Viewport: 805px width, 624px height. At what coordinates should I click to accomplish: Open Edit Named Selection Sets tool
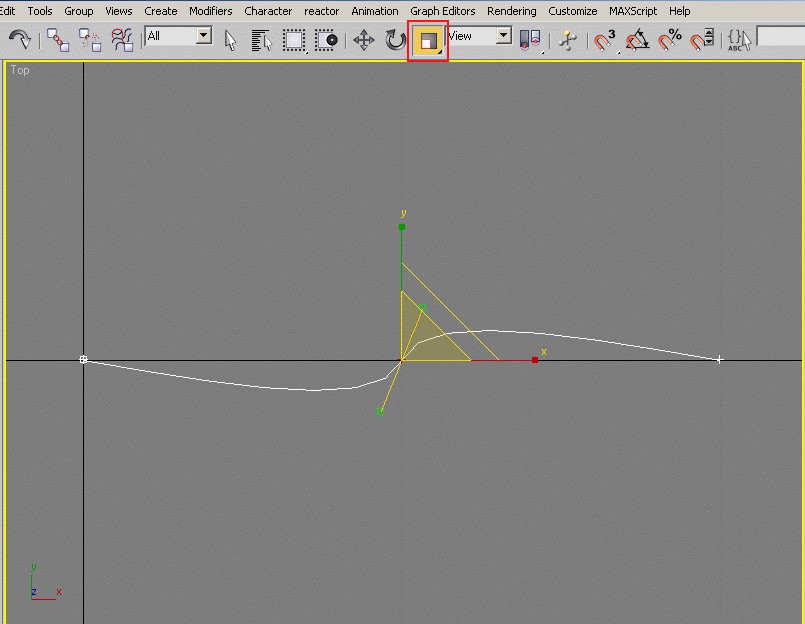tap(739, 40)
